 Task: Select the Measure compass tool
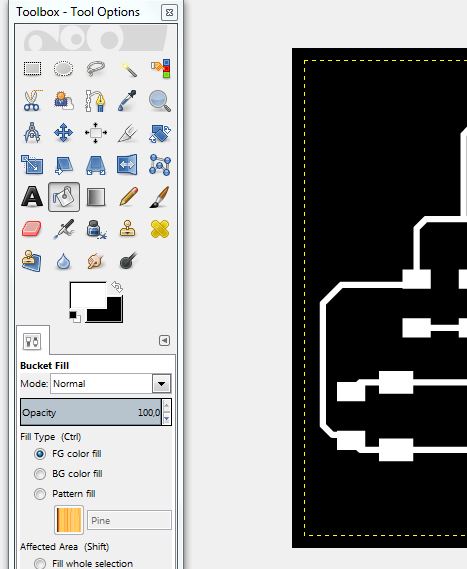click(32, 132)
